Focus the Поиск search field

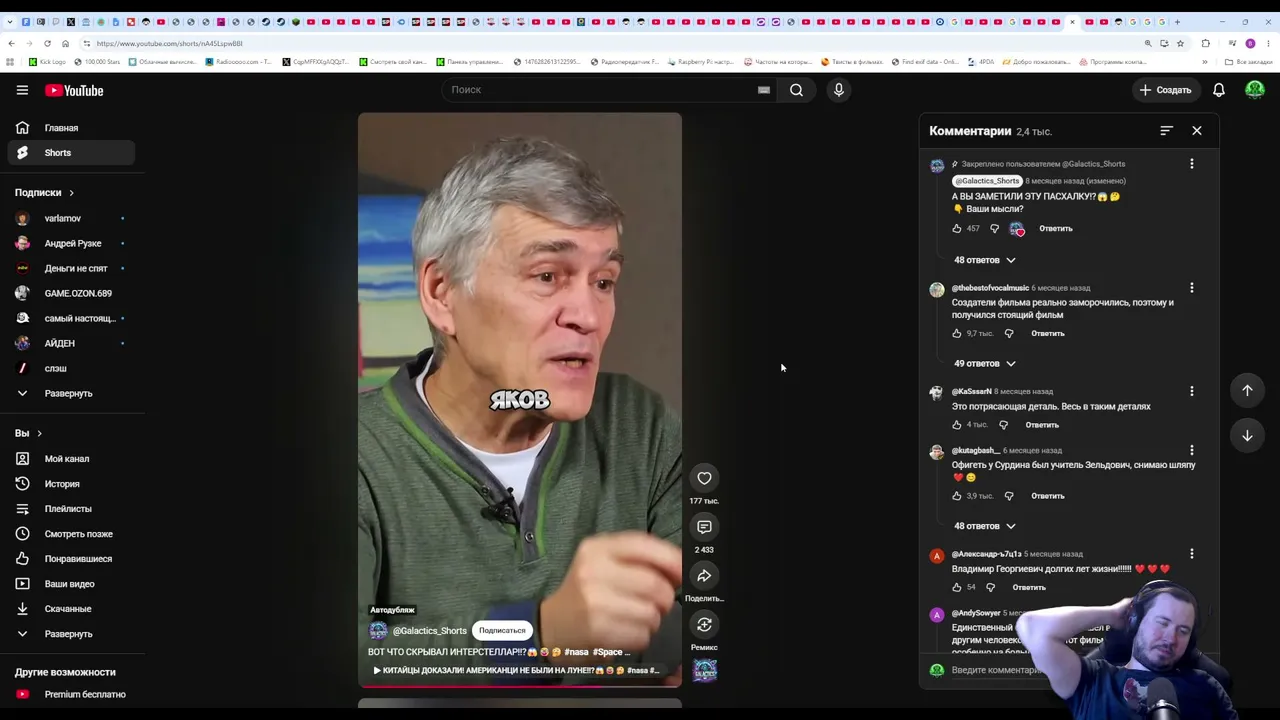pos(600,90)
